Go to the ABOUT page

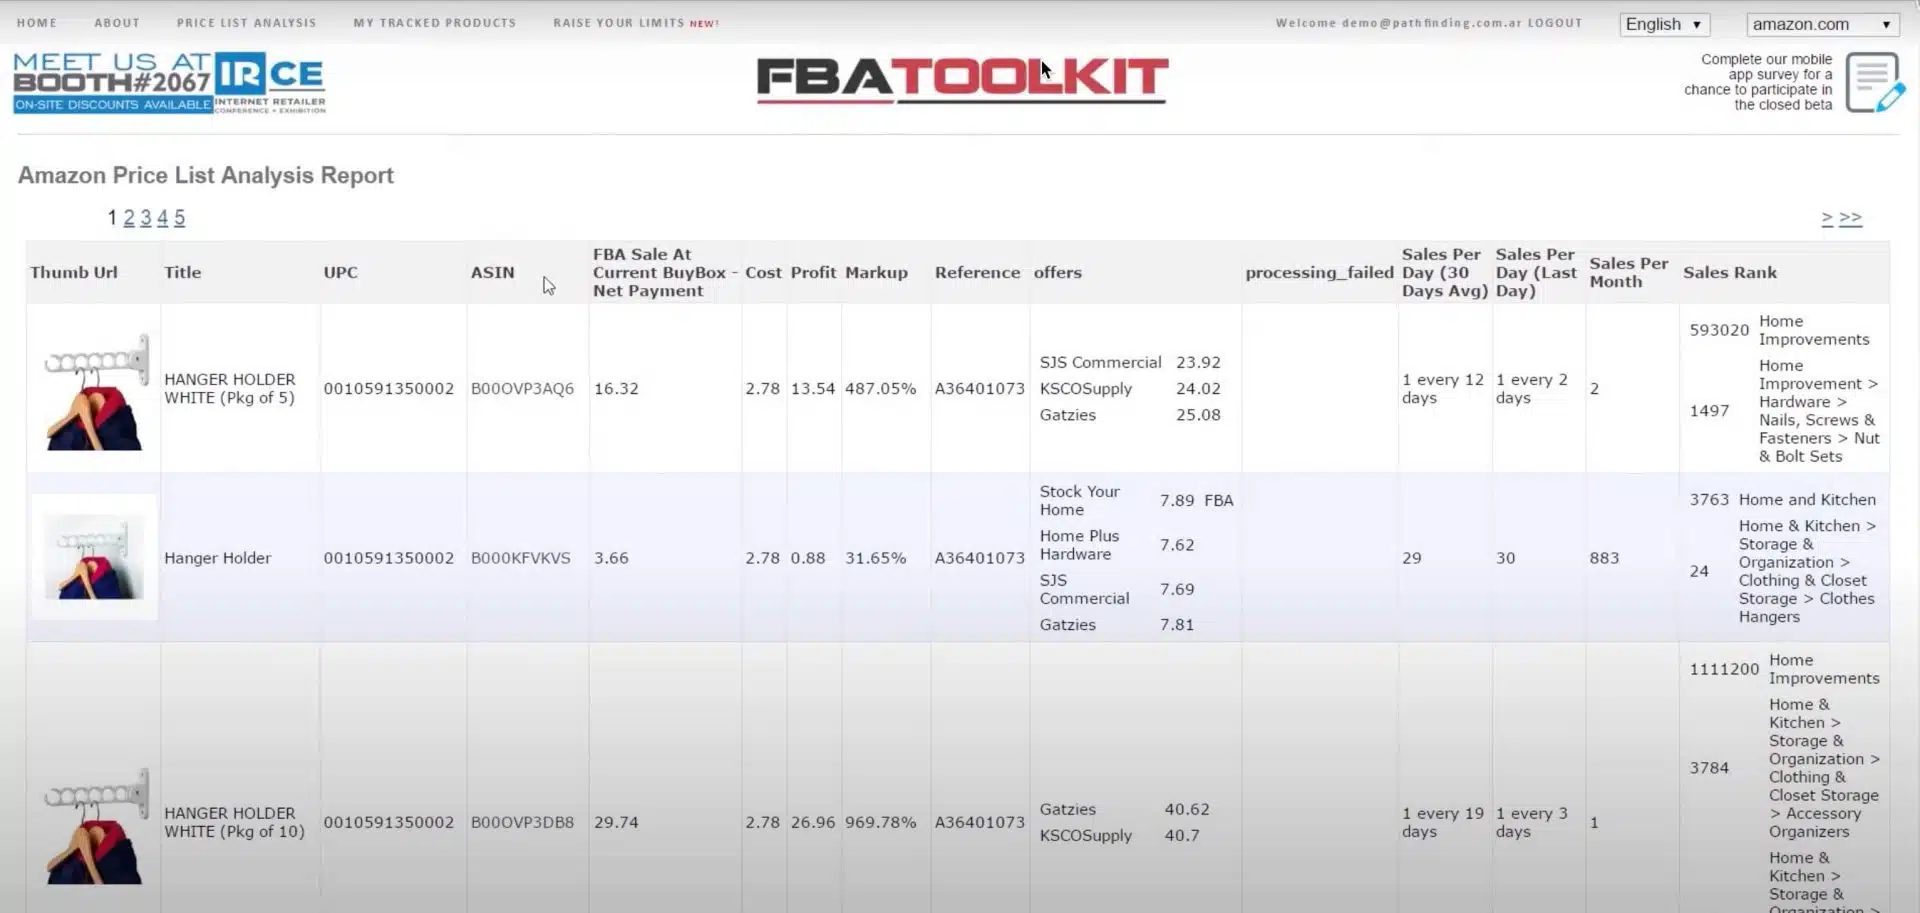tap(117, 22)
